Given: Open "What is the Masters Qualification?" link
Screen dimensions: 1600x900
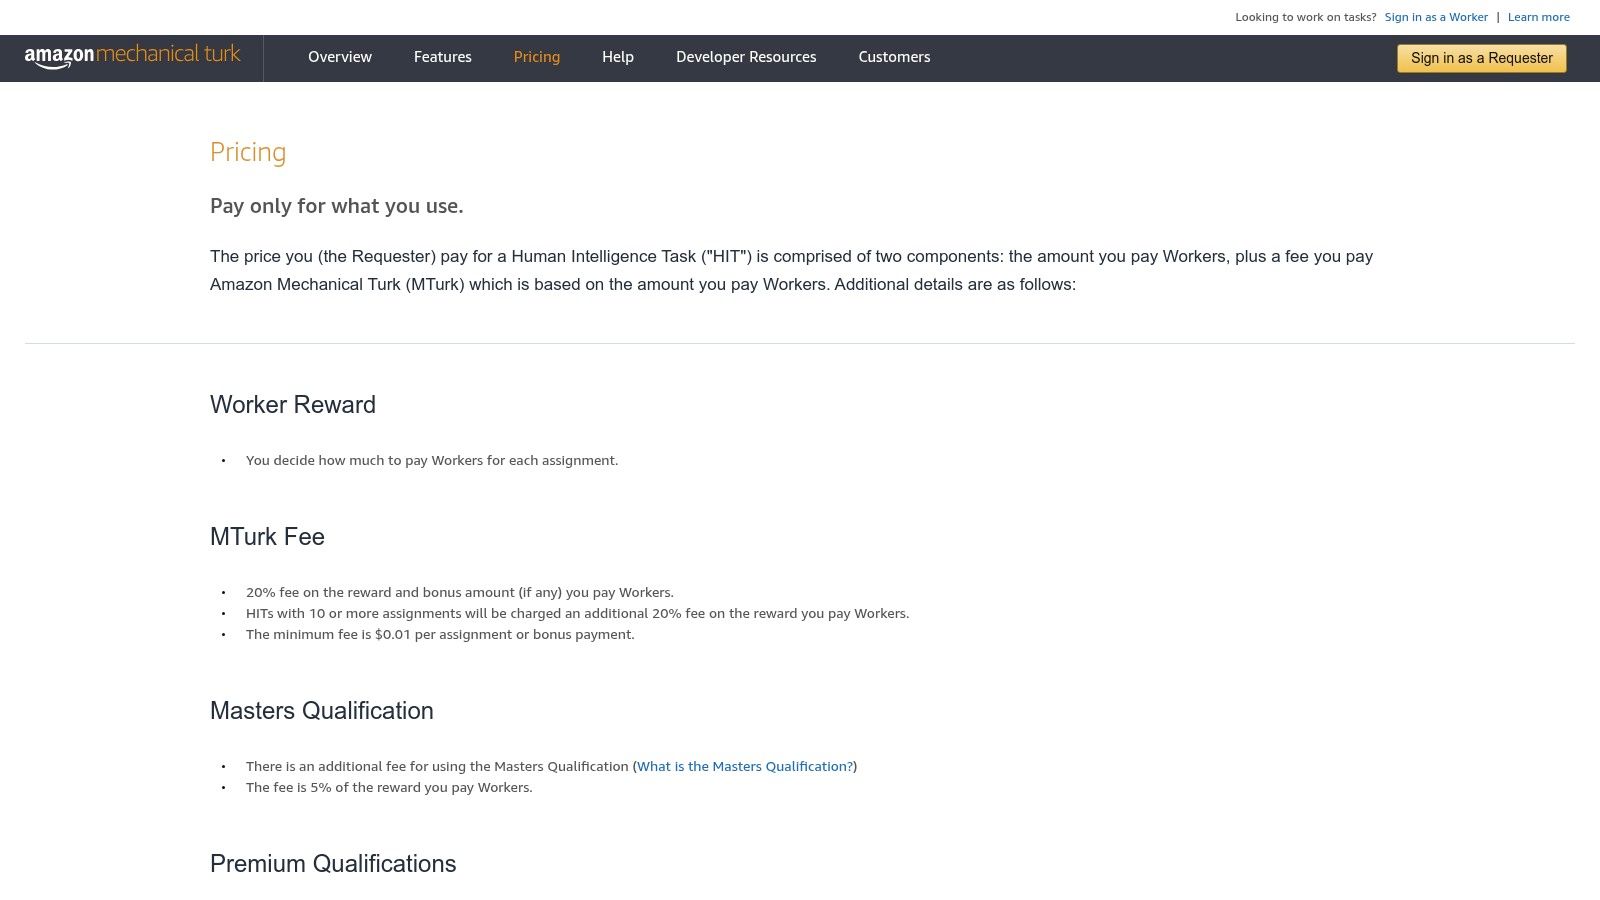Looking at the screenshot, I should tap(745, 767).
